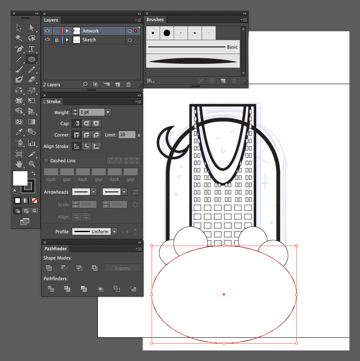Screen dimensions: 360x361
Task: Align stroke to center option
Action: click(77, 146)
